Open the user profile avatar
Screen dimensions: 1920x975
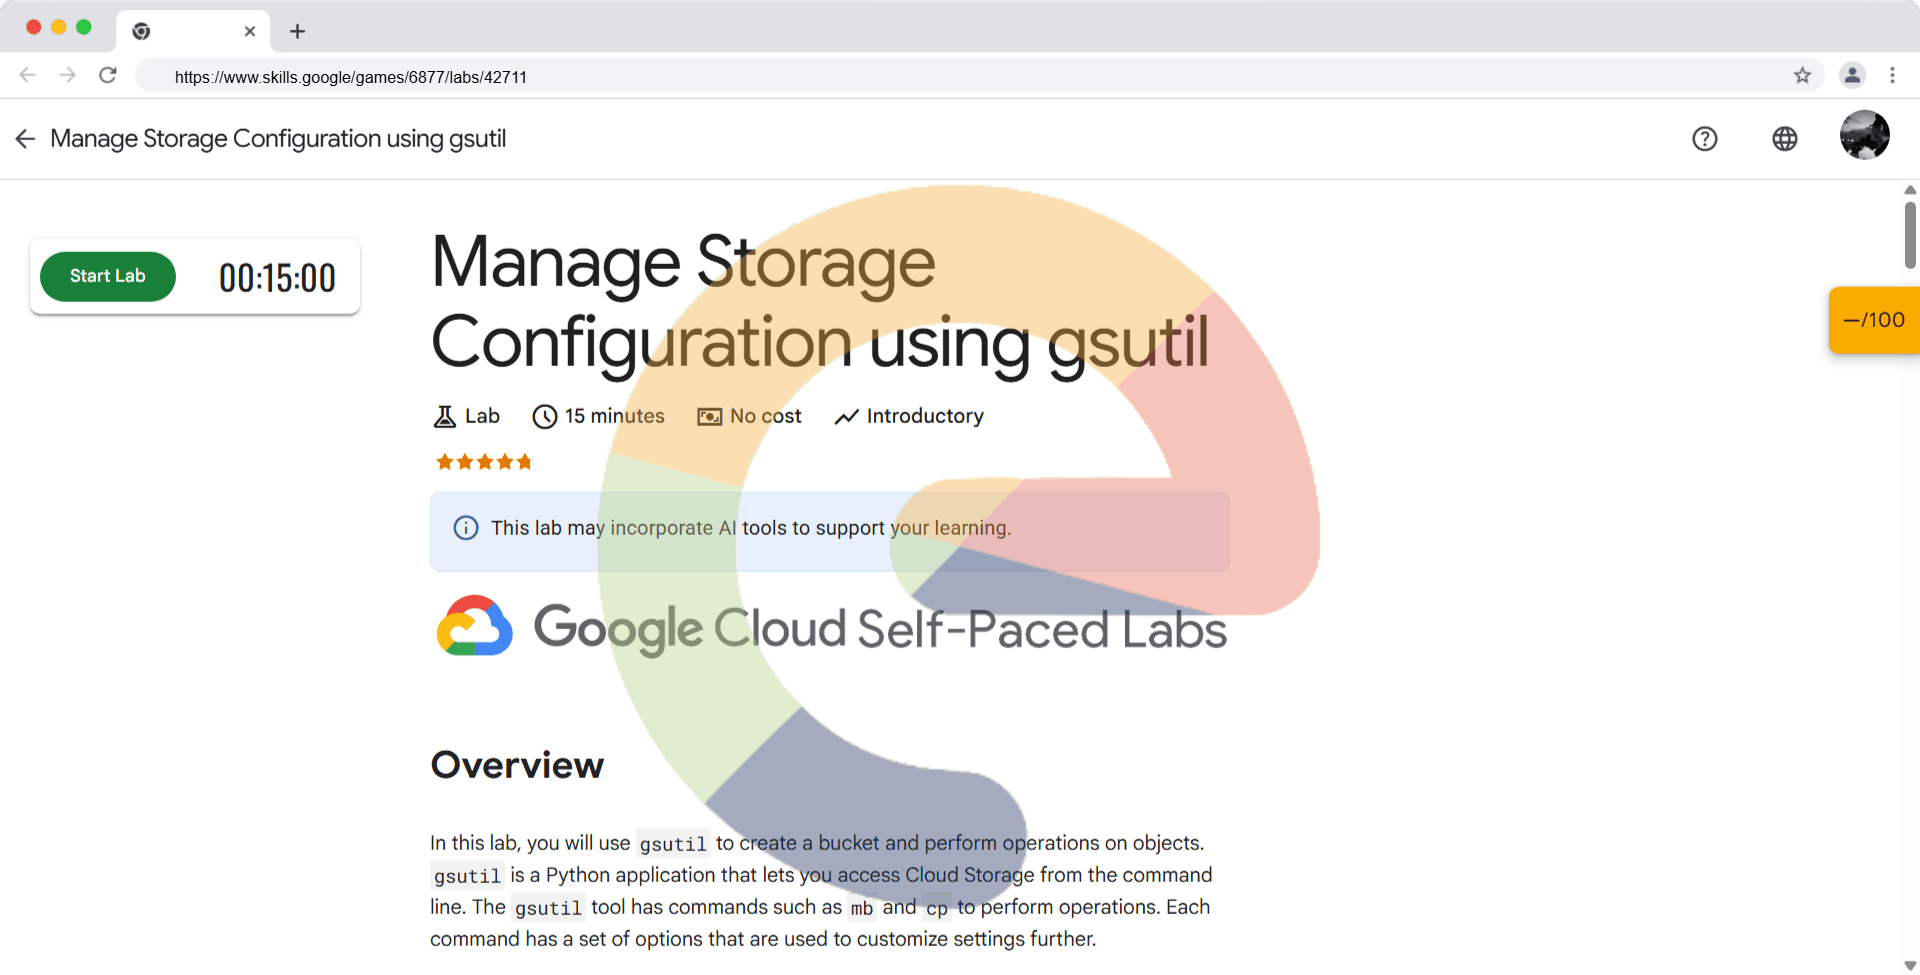[1864, 135]
